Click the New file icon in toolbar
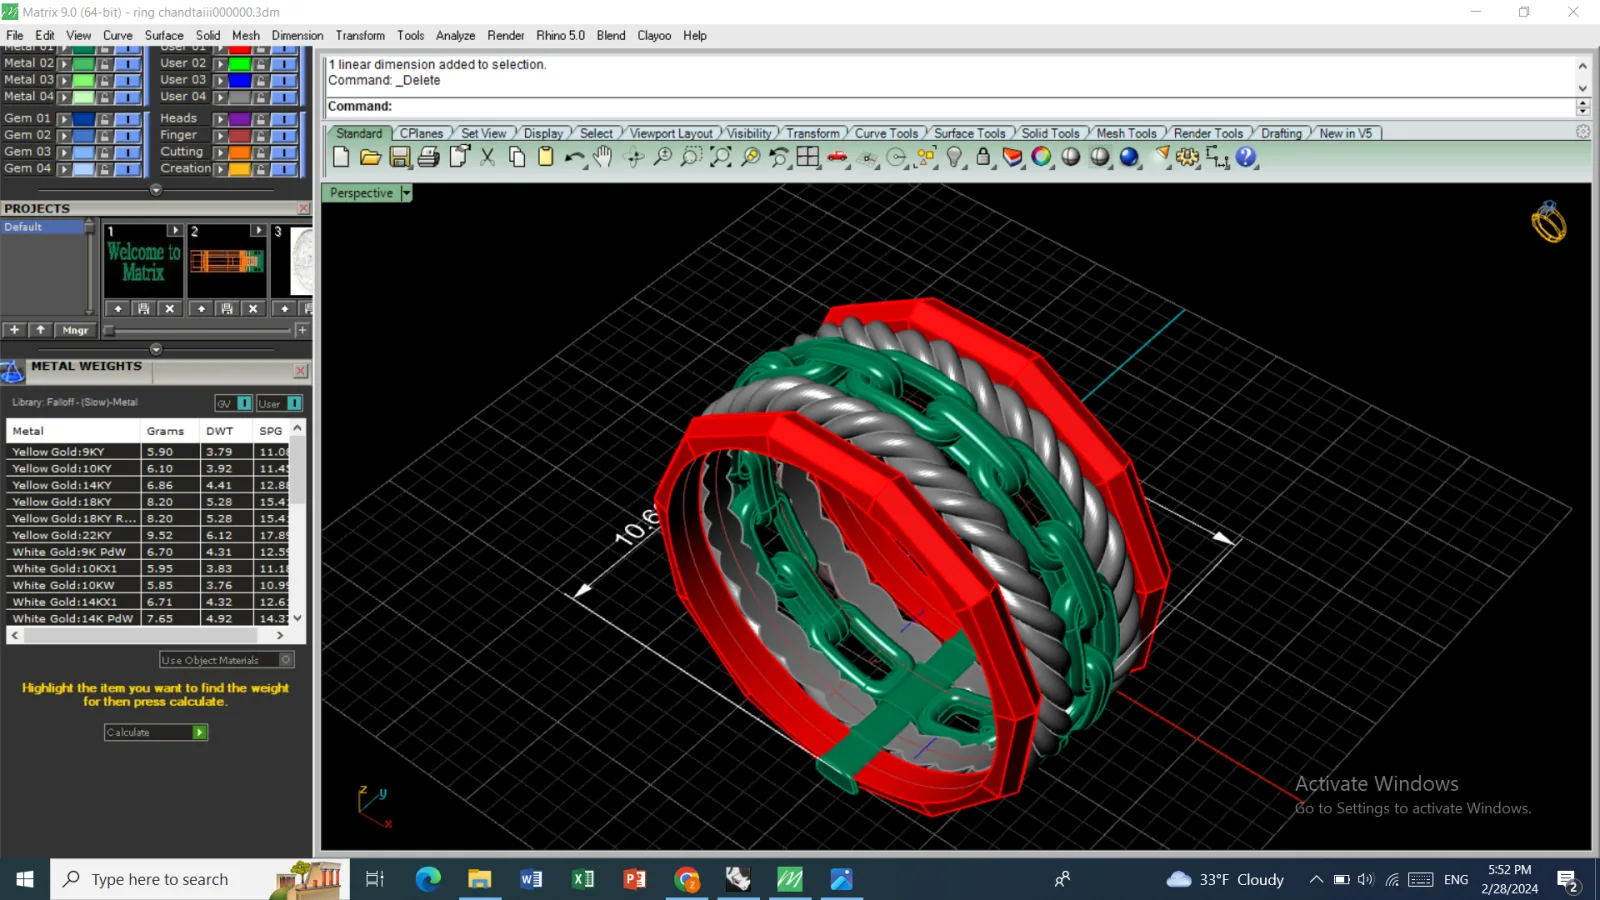This screenshot has height=900, width=1600. (x=341, y=157)
